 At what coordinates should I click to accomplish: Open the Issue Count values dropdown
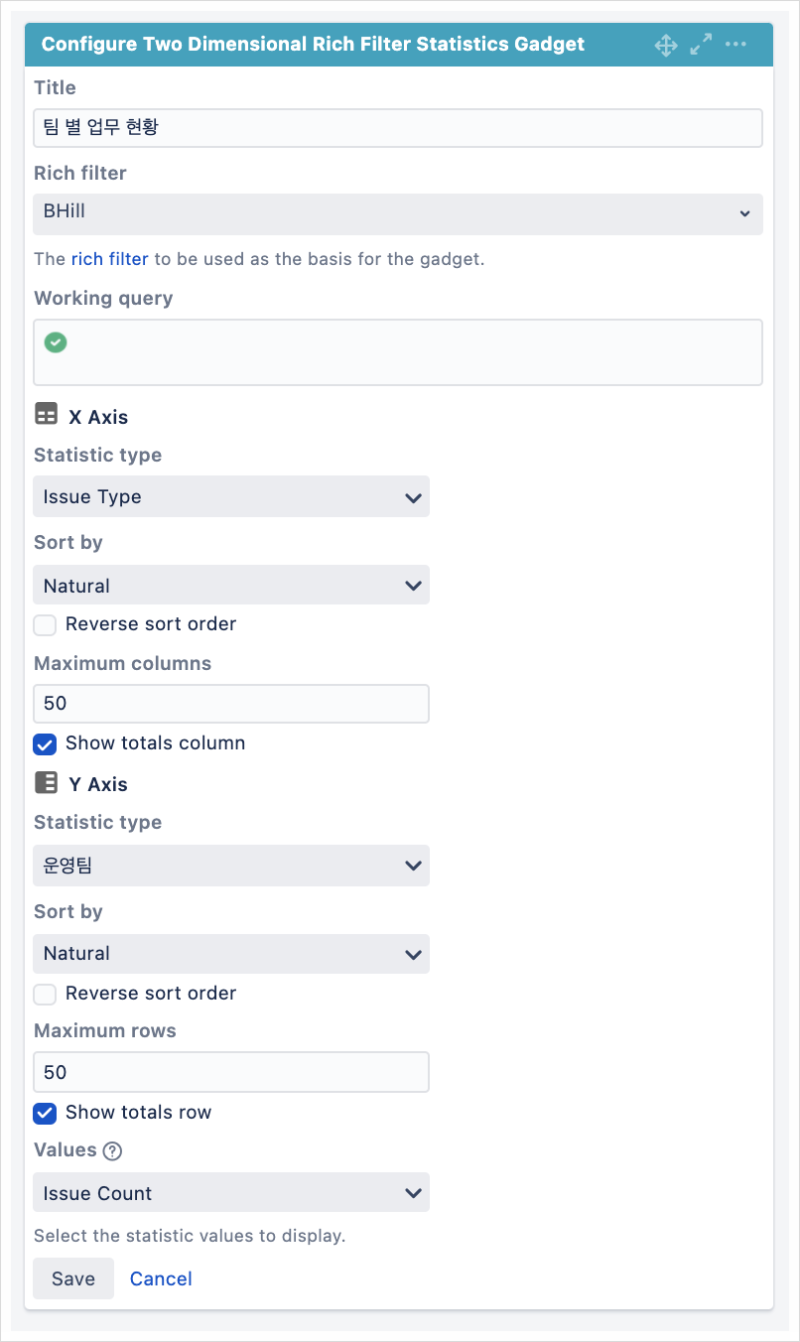pyautogui.click(x=231, y=1192)
